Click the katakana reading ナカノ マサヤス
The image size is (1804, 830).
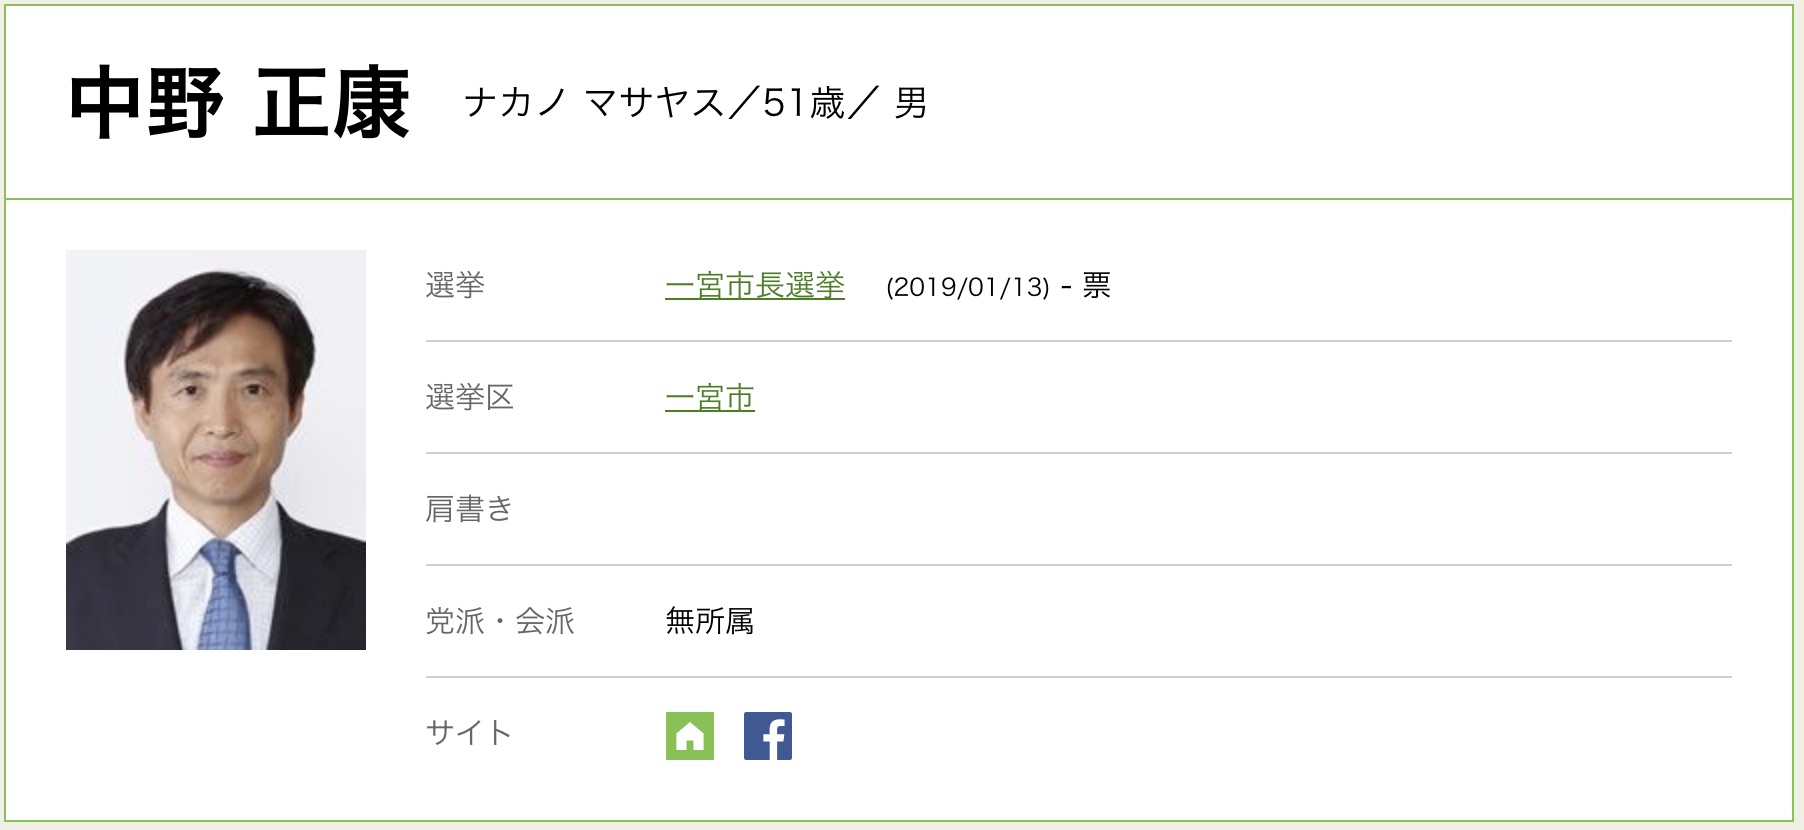[x=594, y=103]
